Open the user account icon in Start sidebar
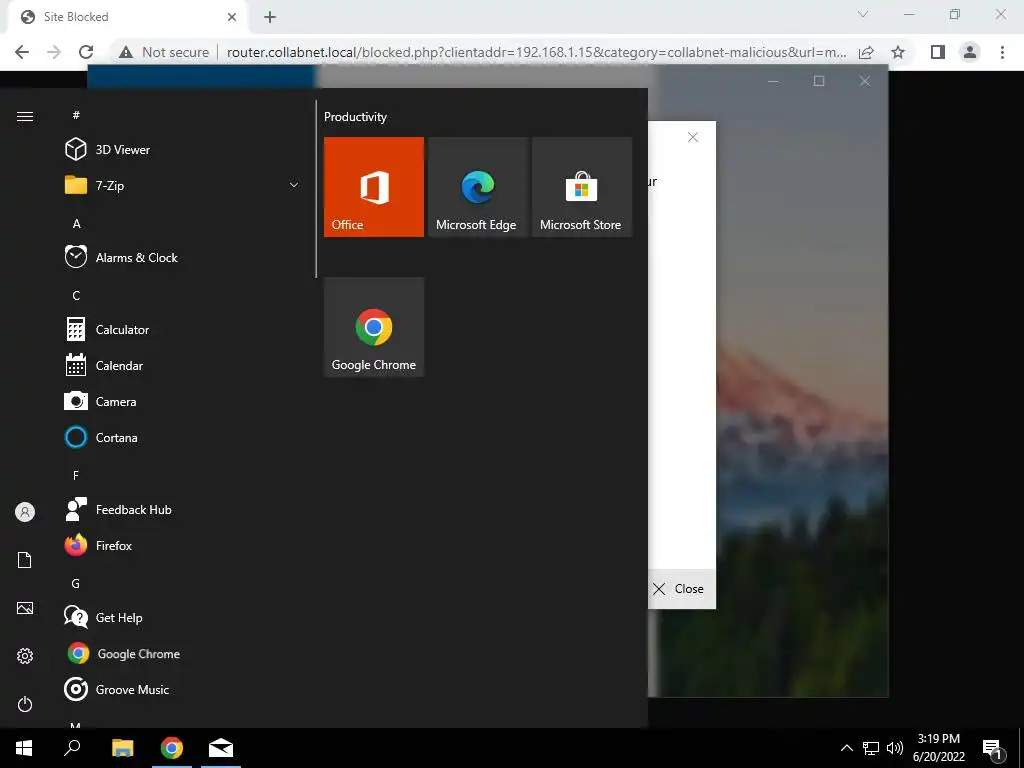 (x=25, y=512)
